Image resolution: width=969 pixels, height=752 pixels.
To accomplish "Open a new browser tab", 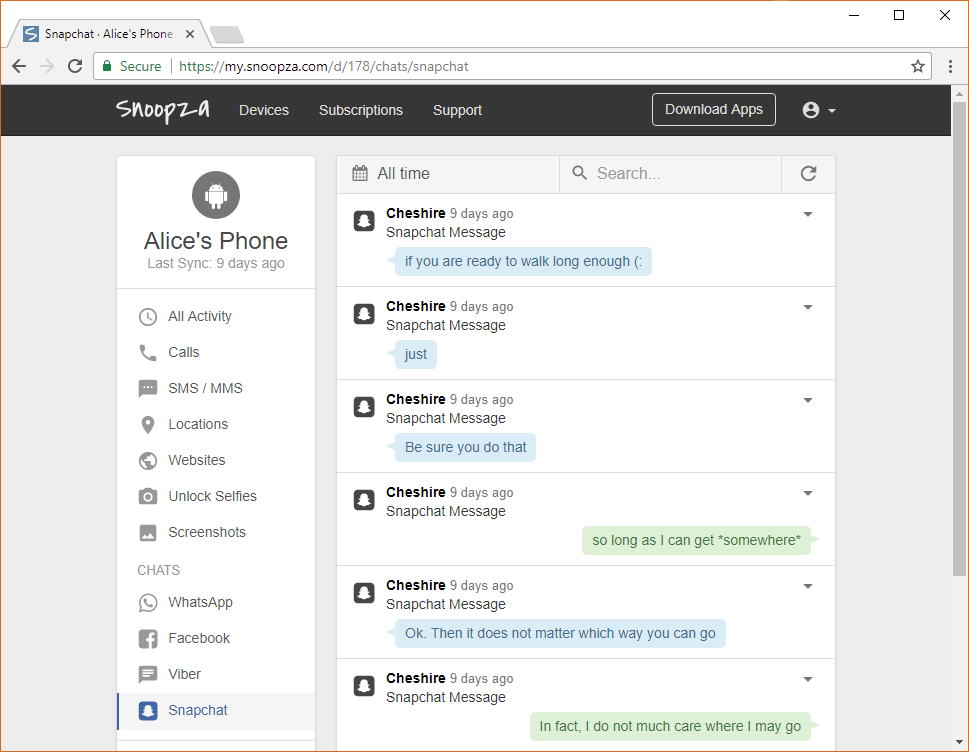I will click(x=227, y=35).
